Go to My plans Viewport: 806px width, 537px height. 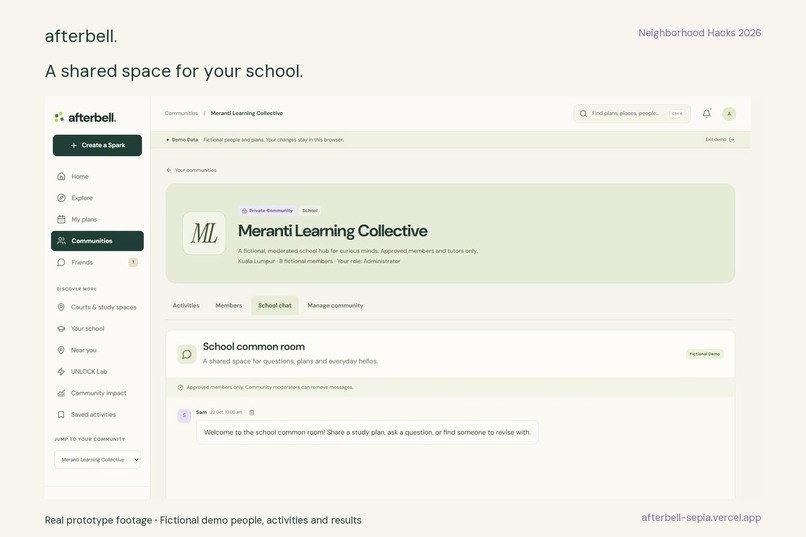click(97, 219)
